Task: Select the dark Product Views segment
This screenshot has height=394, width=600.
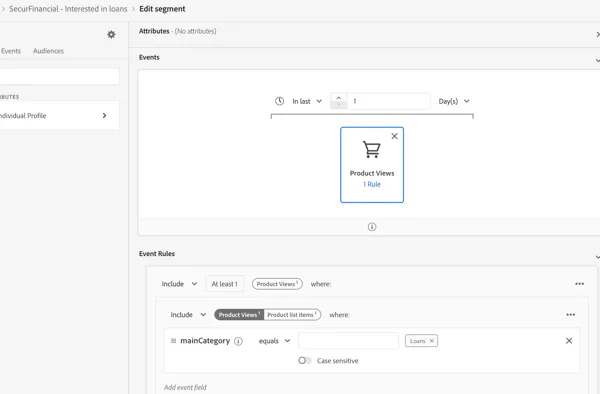Action: (x=239, y=315)
